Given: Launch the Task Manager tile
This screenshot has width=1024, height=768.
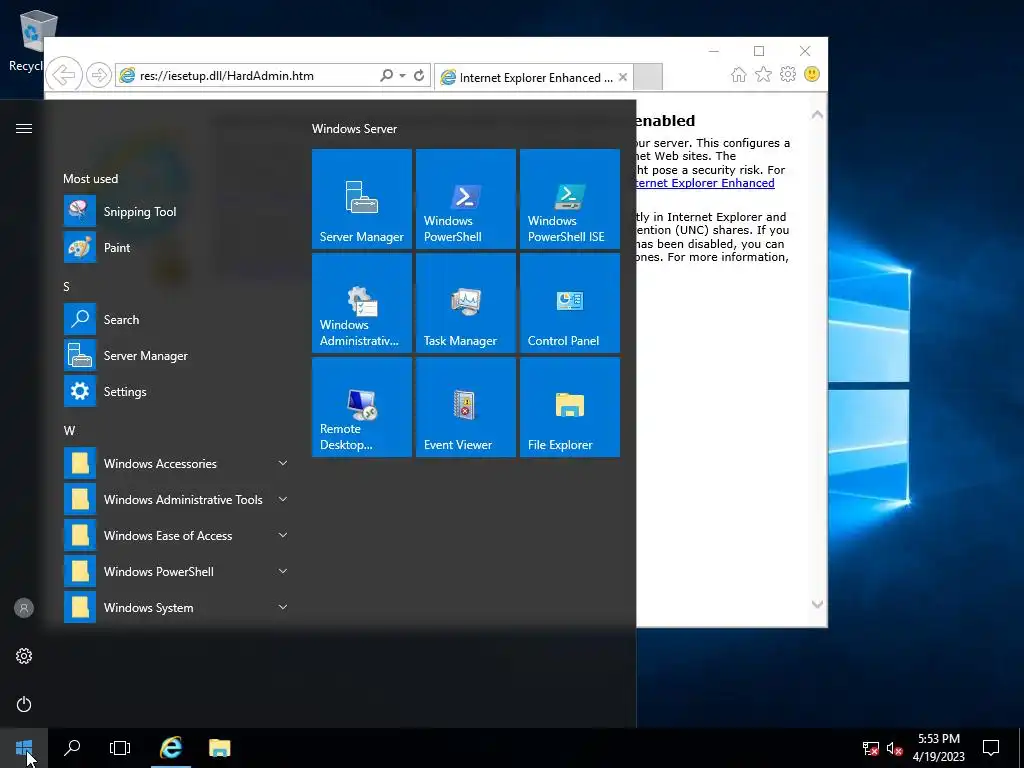Looking at the screenshot, I should click(466, 303).
